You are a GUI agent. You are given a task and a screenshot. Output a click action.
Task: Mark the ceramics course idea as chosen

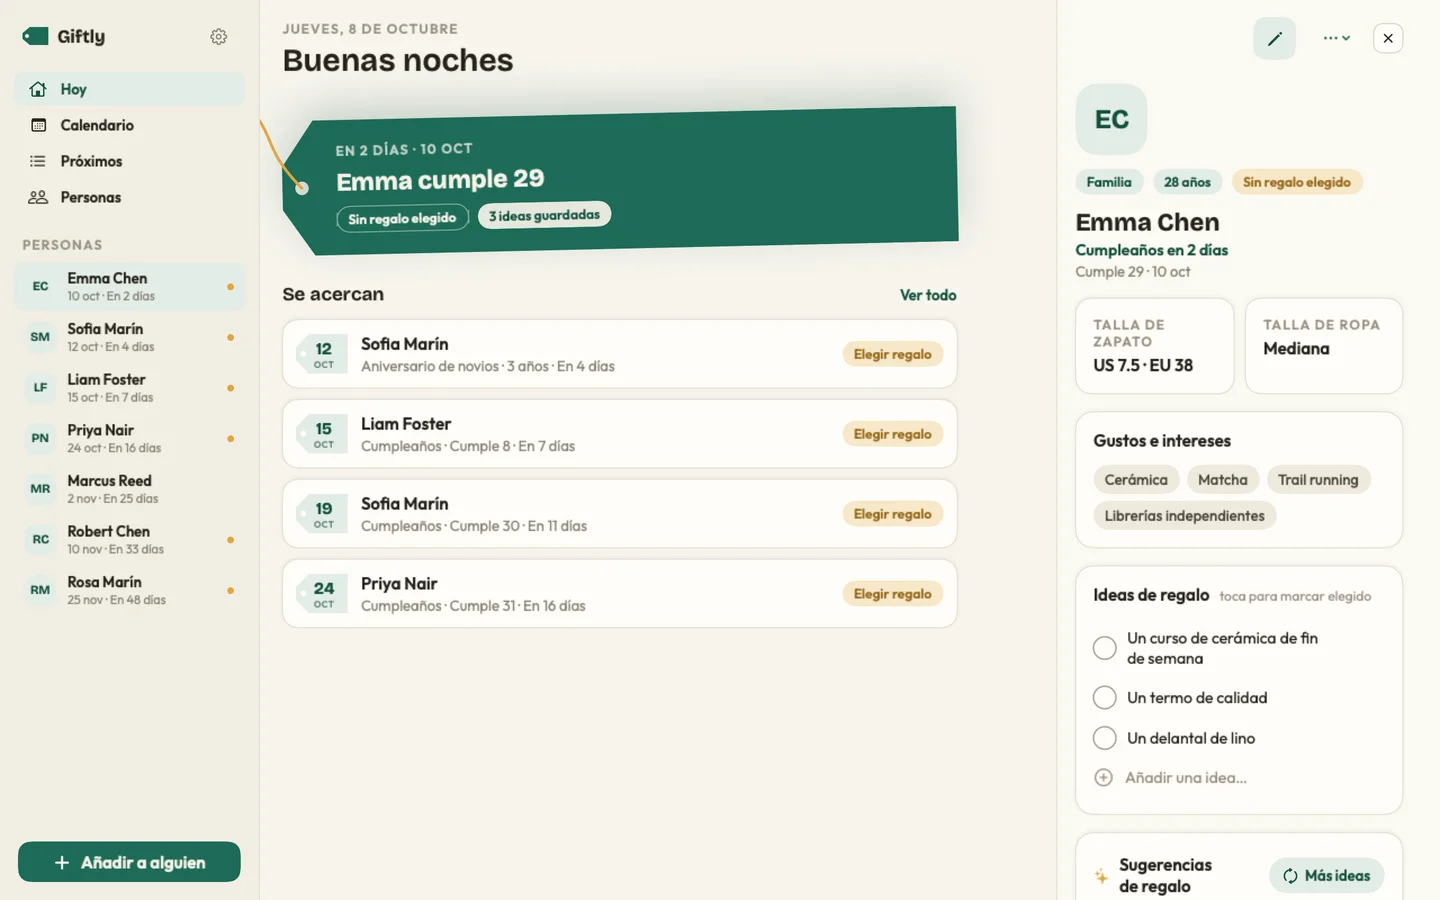point(1104,648)
